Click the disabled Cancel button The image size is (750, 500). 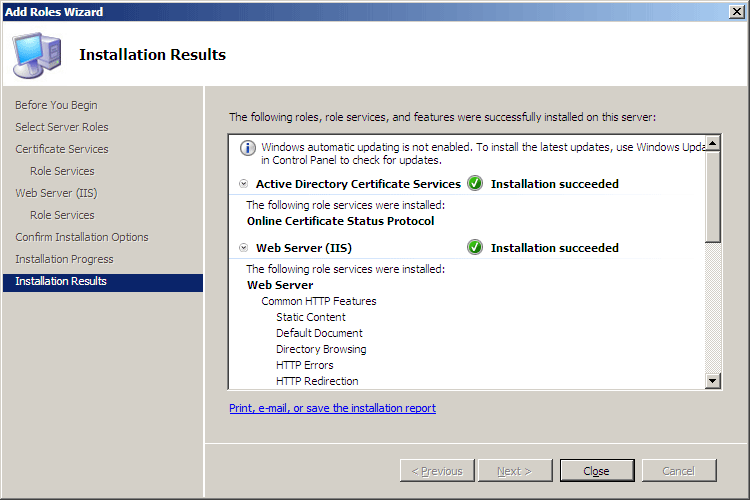point(678,471)
